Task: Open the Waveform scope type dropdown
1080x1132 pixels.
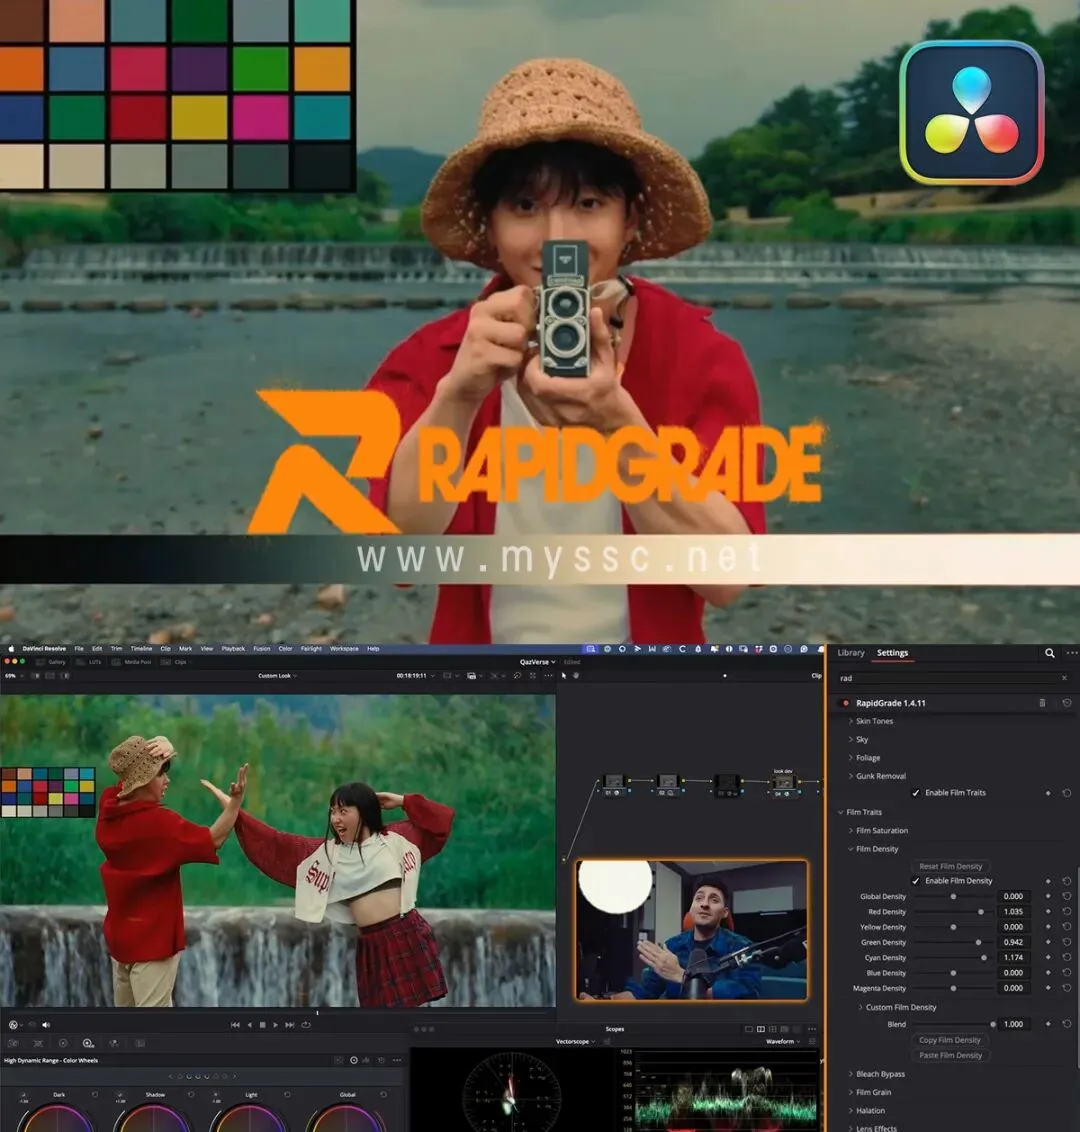Action: (783, 1042)
